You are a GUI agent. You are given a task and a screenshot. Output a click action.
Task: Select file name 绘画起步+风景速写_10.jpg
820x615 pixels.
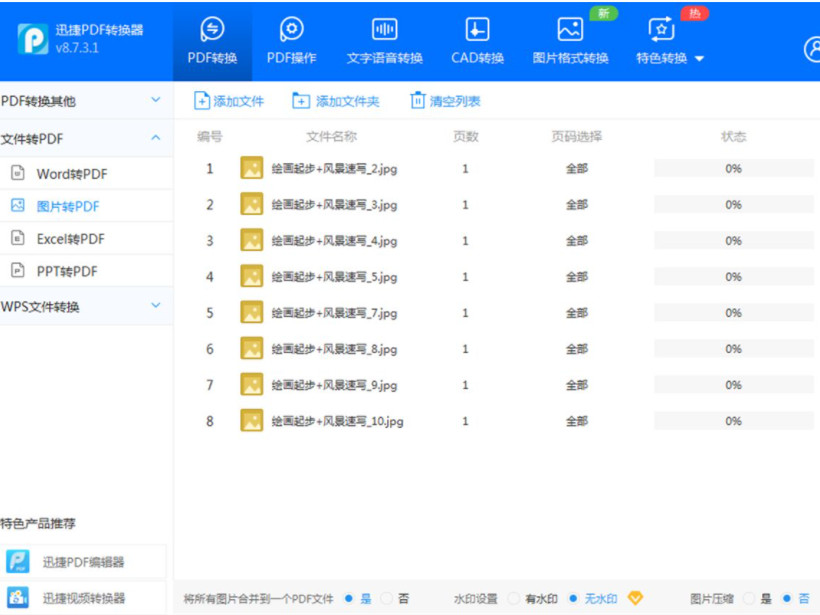pos(337,422)
